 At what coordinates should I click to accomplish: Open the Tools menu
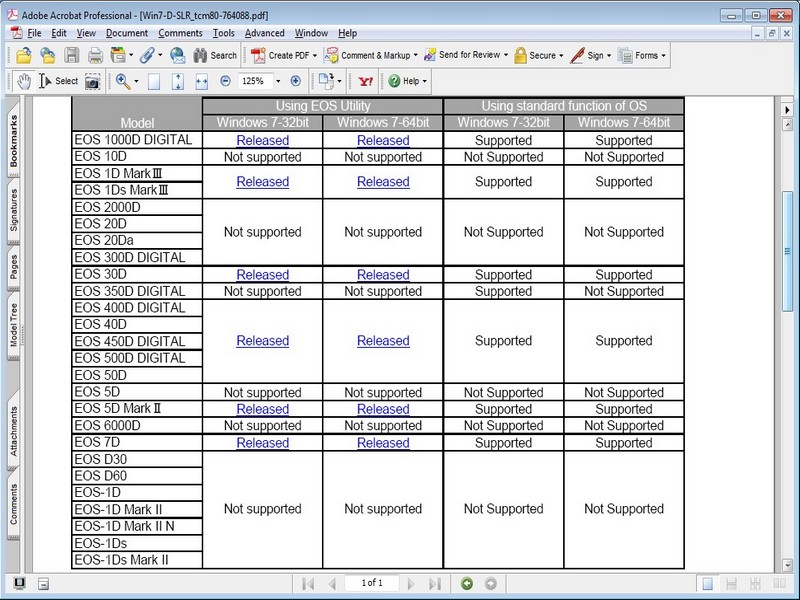pyautogui.click(x=223, y=33)
